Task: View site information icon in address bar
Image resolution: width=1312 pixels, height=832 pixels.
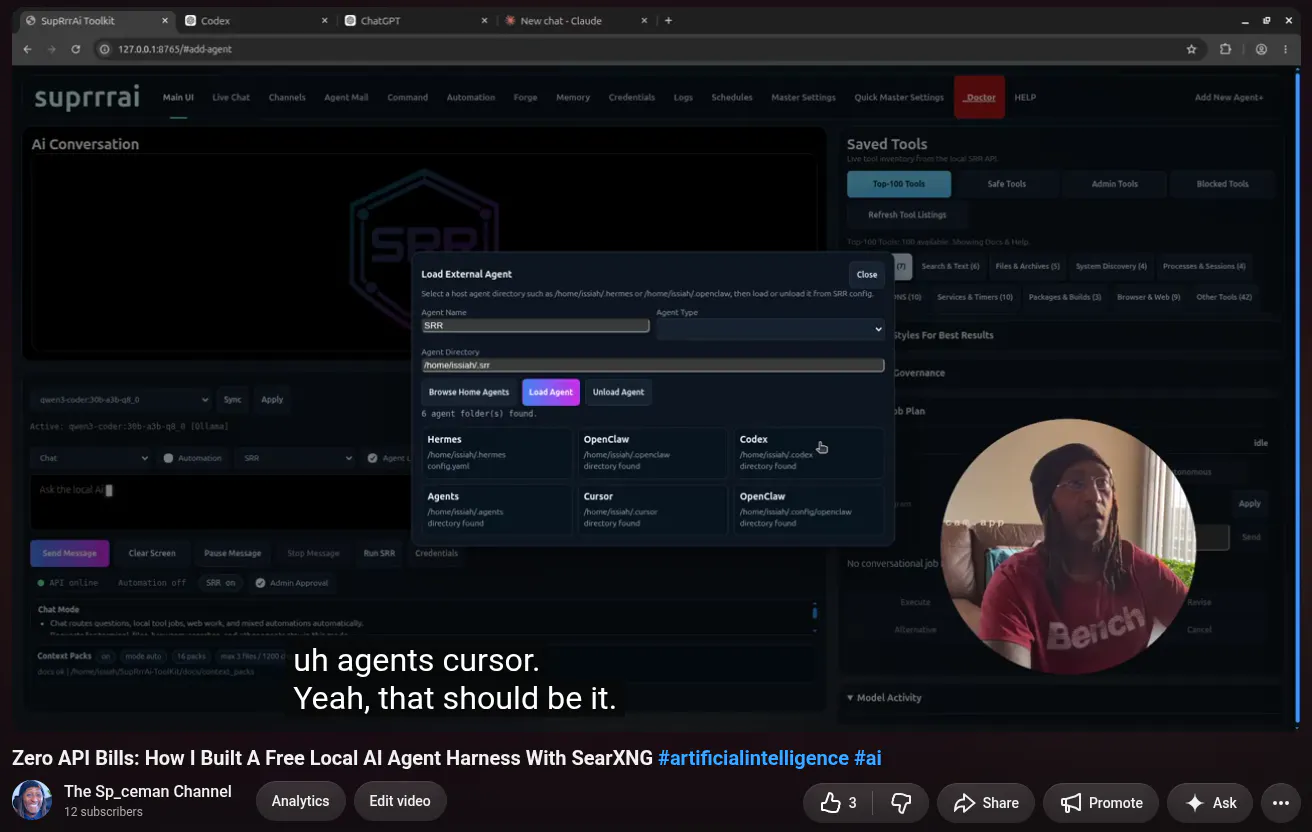Action: [104, 49]
